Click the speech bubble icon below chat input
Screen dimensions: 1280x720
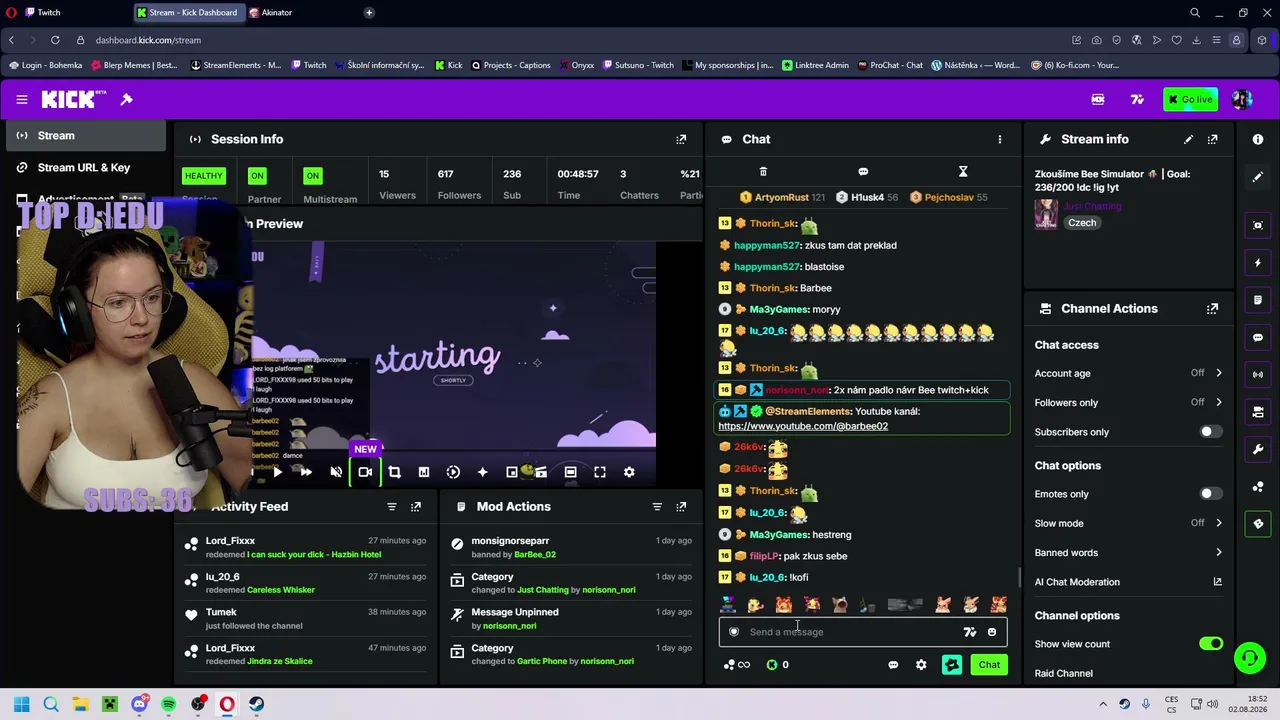(x=893, y=665)
